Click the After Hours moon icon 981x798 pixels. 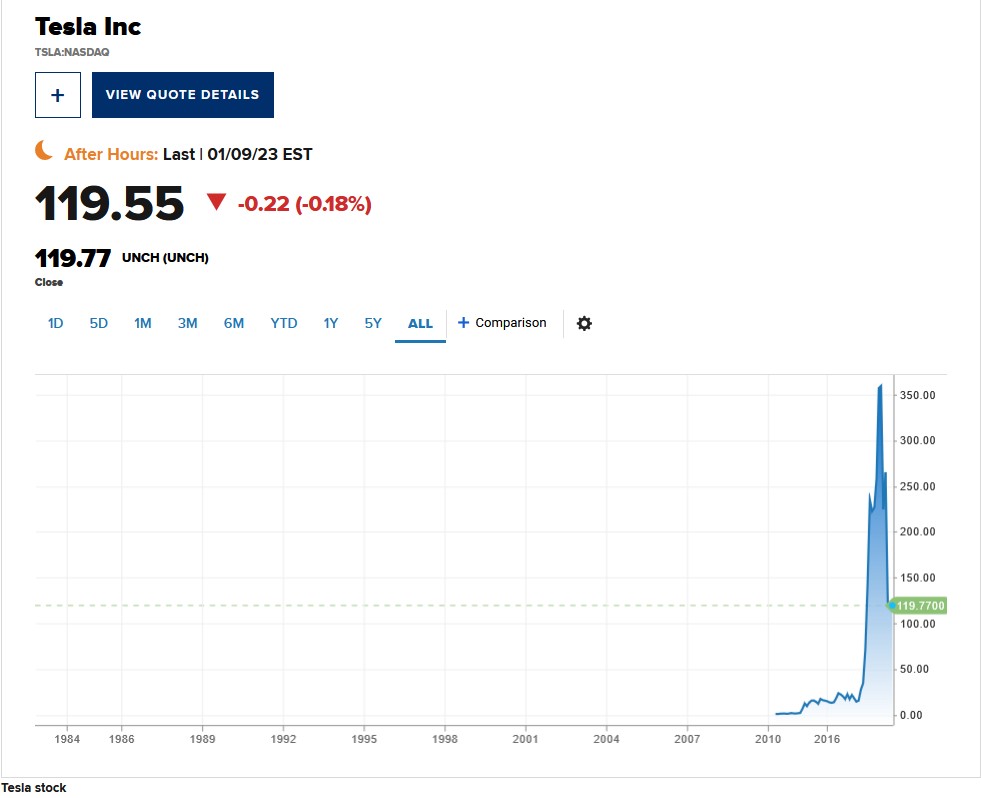click(44, 151)
